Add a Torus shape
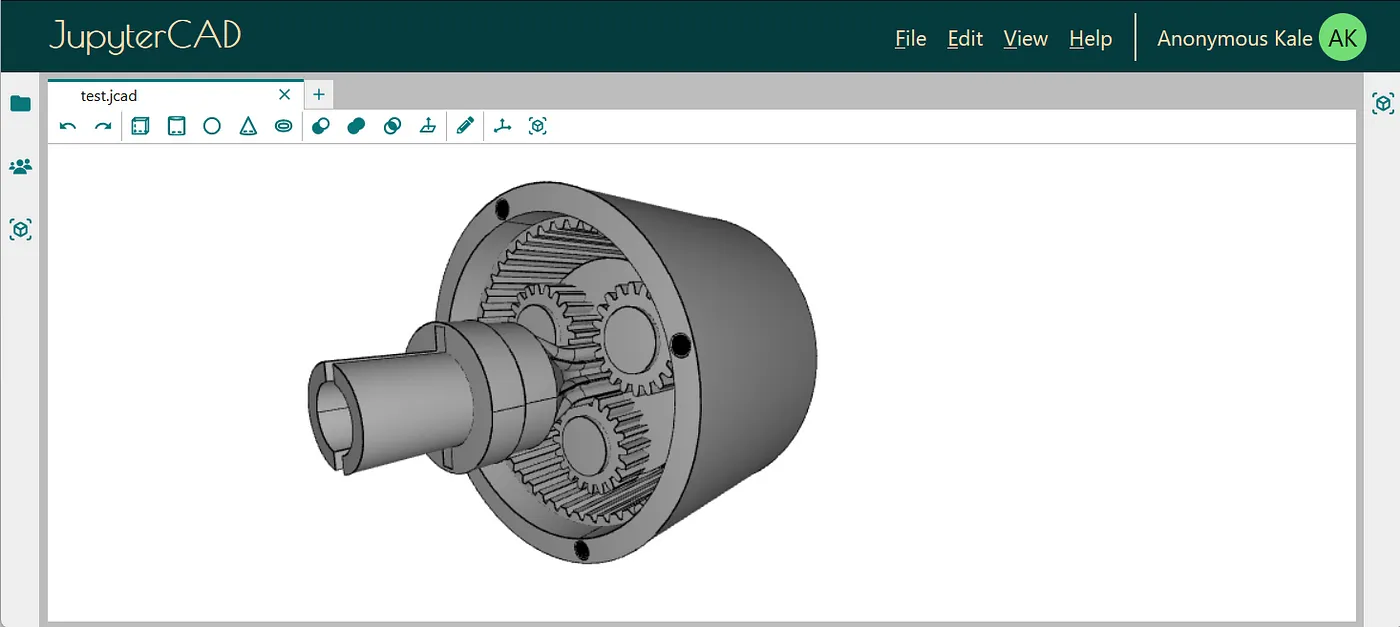The image size is (1400, 627). point(284,126)
